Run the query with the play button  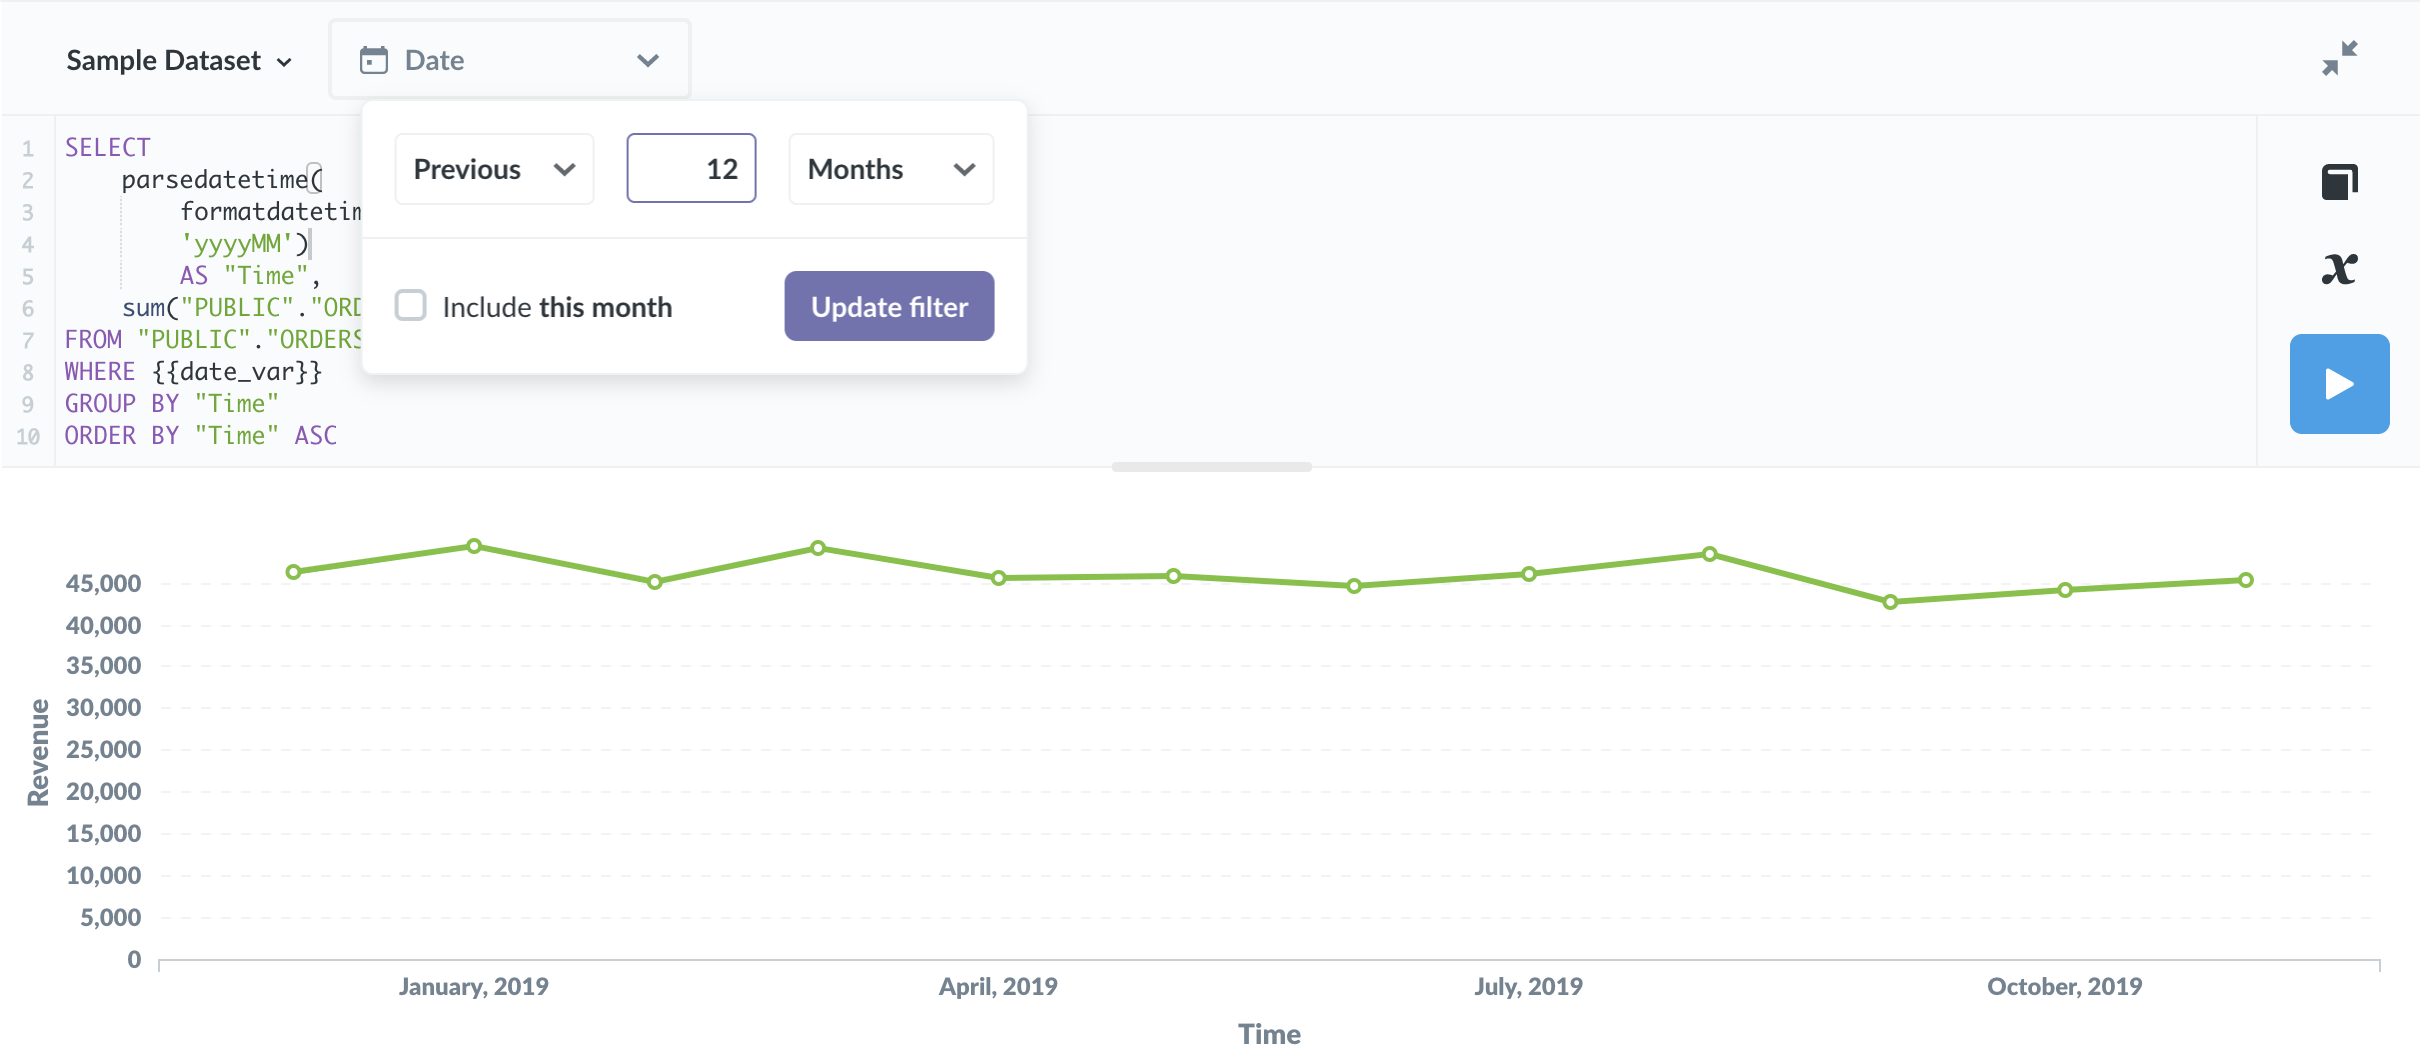coord(2339,384)
